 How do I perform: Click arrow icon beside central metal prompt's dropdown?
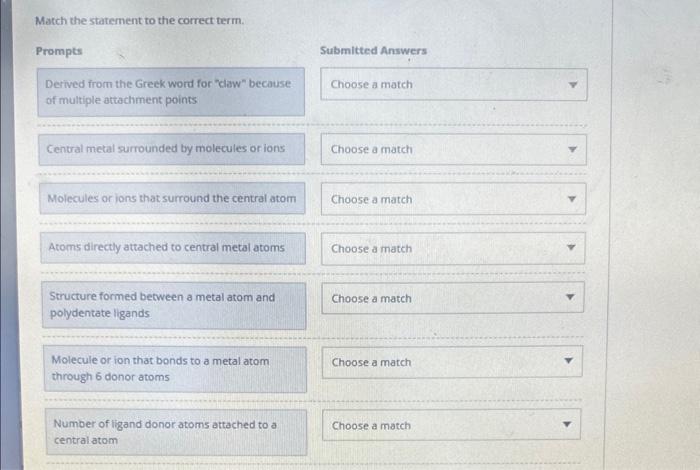coord(572,150)
